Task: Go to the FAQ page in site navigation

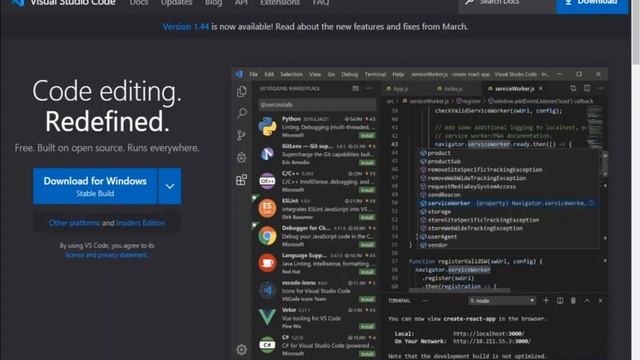Action: click(x=321, y=3)
